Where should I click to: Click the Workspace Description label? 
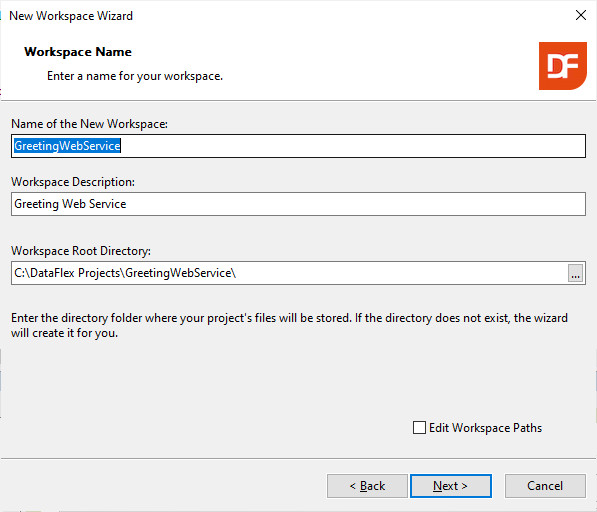[73, 182]
